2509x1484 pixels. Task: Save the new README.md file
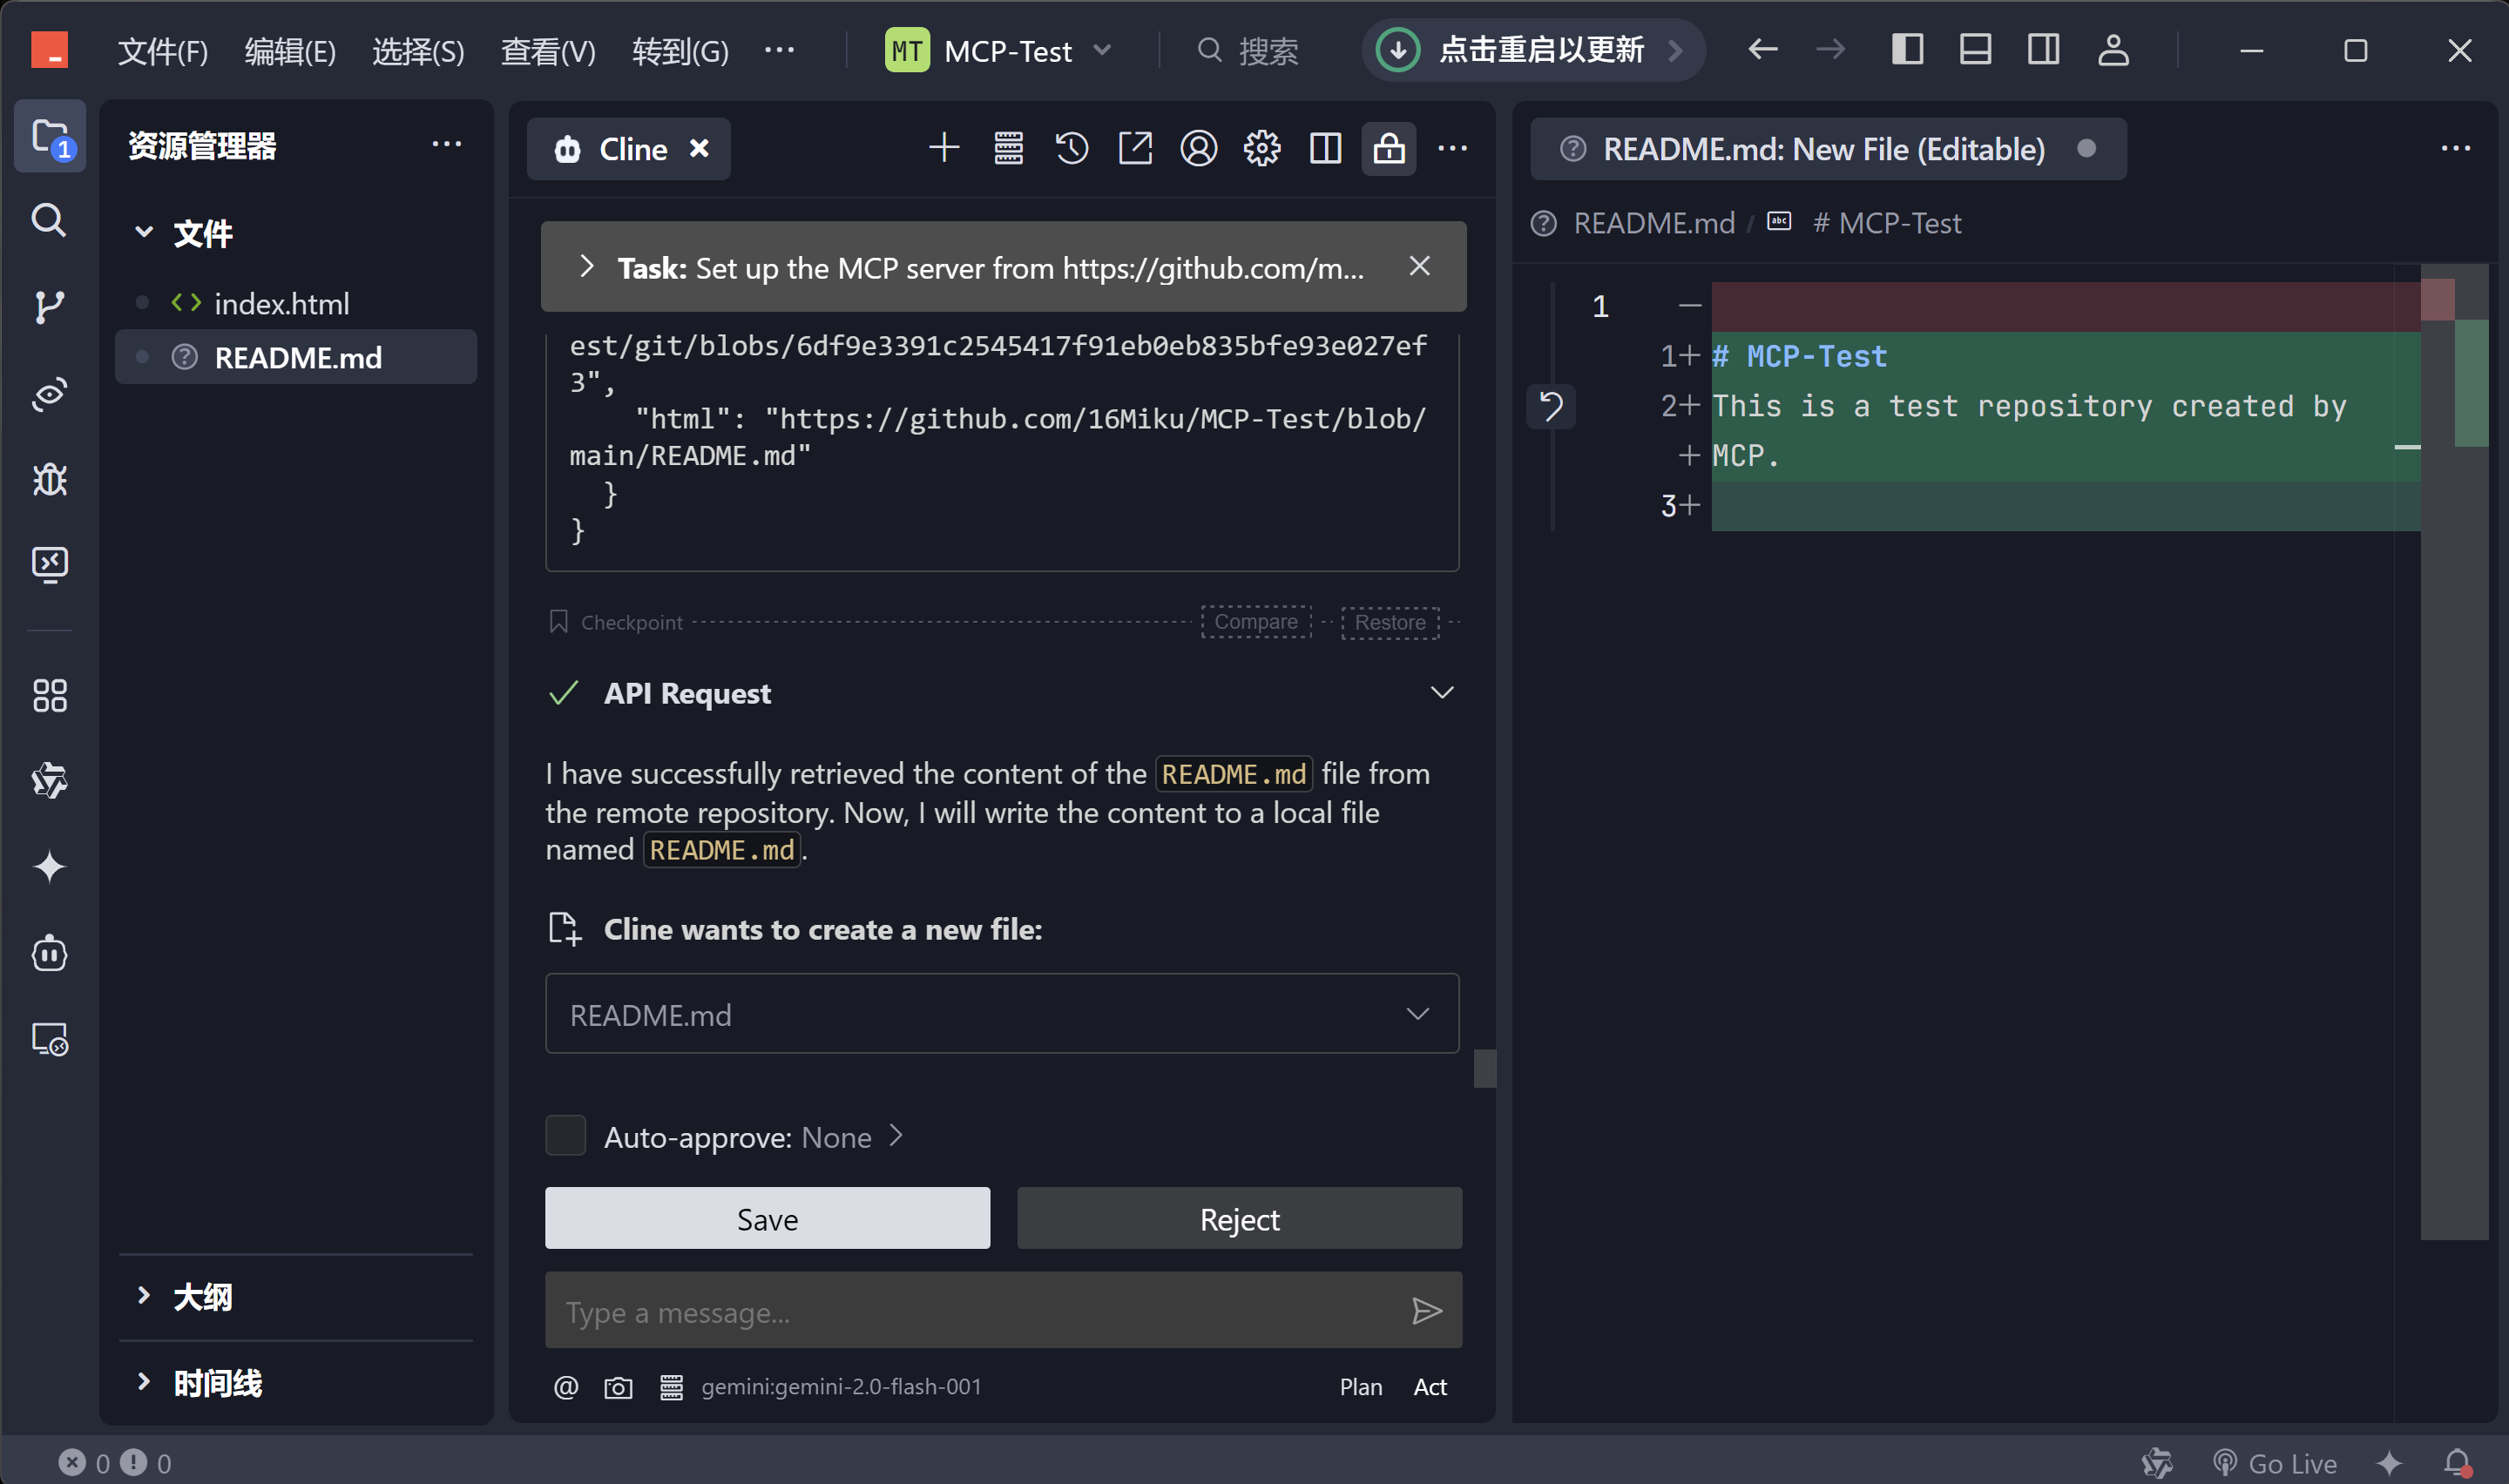point(766,1218)
